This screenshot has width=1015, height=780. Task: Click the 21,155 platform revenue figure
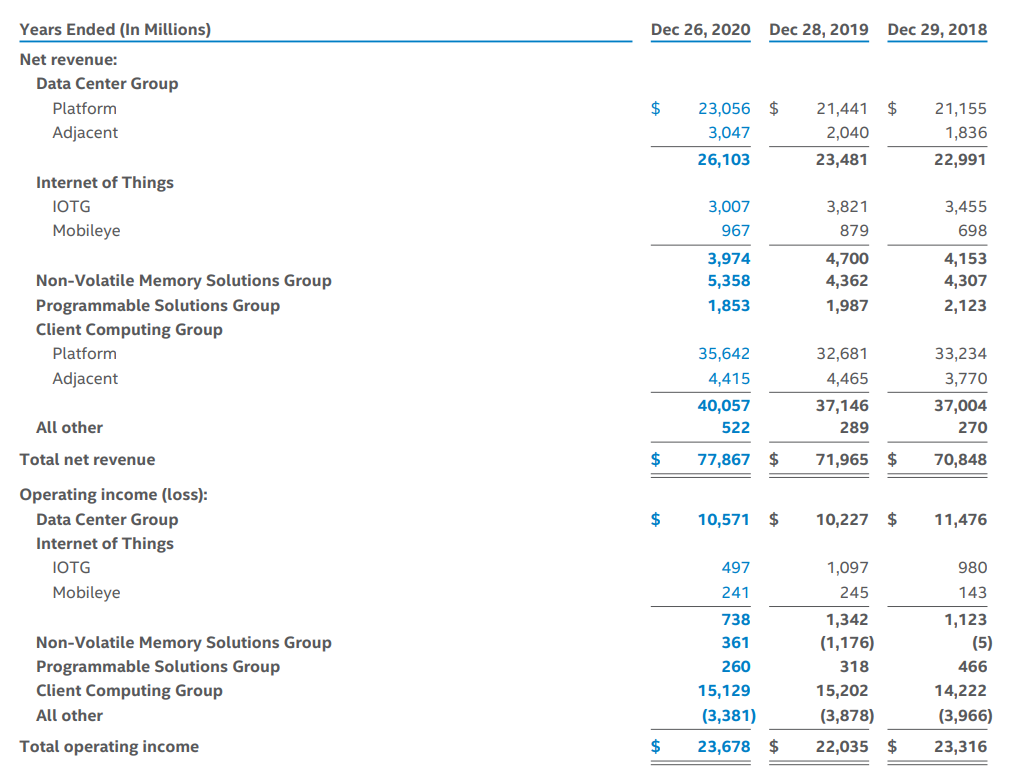tap(961, 109)
